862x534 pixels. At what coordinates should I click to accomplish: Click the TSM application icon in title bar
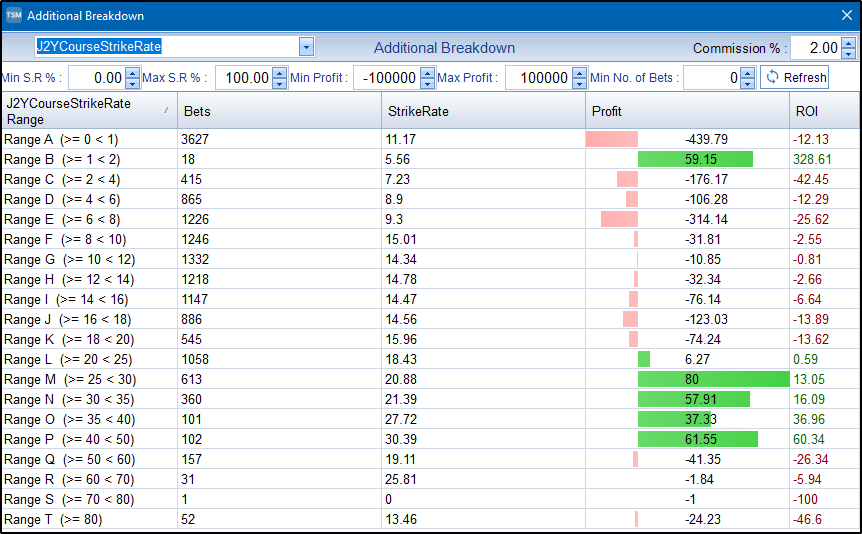(x=13, y=15)
